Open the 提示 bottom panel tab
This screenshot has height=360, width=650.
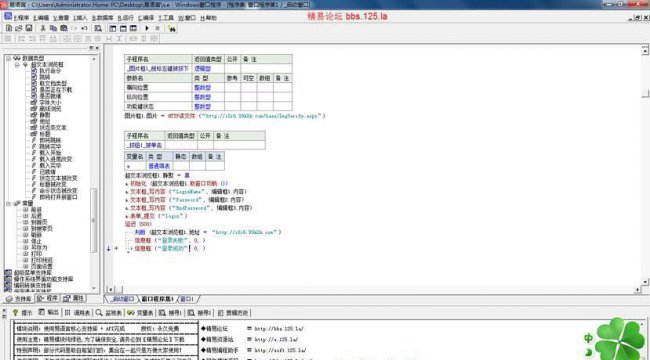click(x=23, y=313)
